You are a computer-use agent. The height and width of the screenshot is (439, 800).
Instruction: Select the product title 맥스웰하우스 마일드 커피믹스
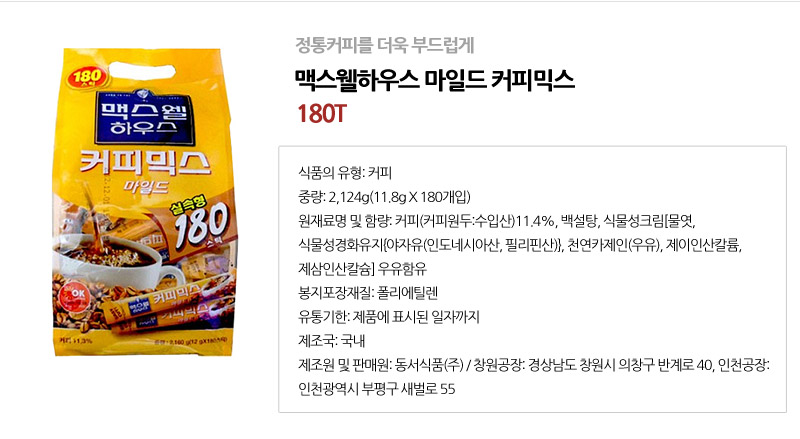pos(435,80)
